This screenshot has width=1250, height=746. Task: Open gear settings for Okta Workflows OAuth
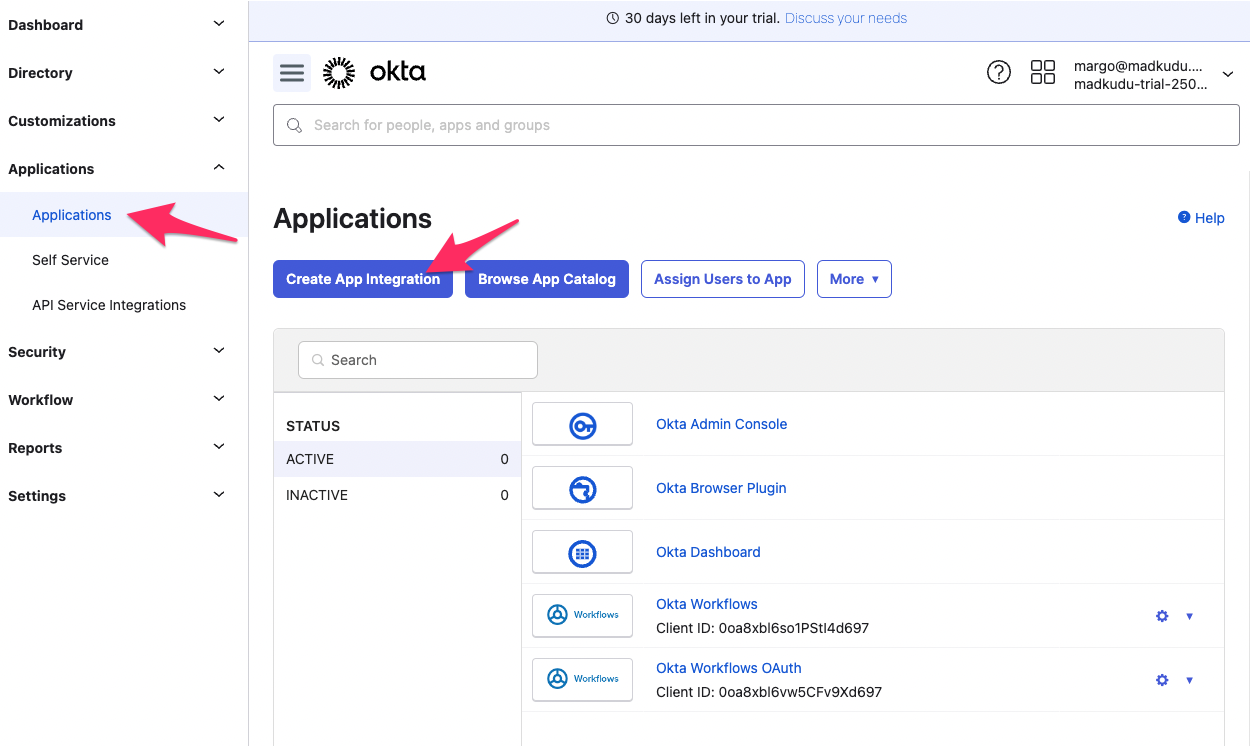point(1162,680)
